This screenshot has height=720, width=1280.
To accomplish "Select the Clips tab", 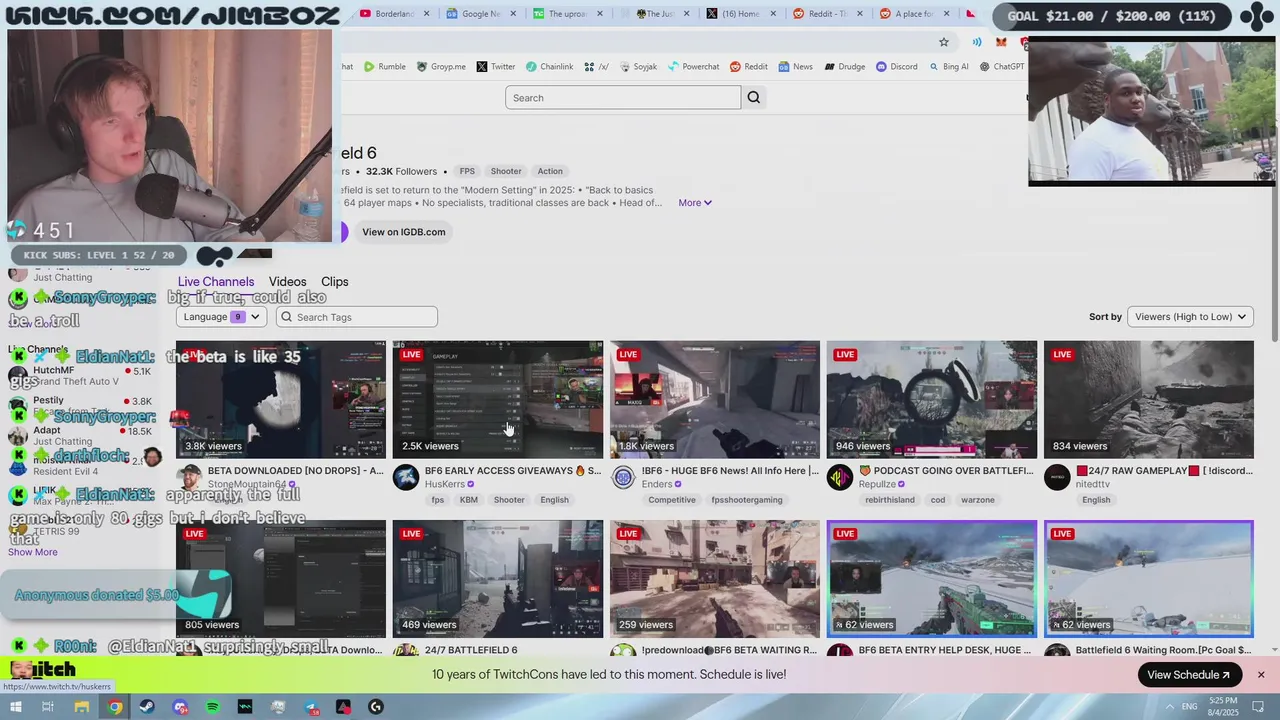I will [x=335, y=282].
